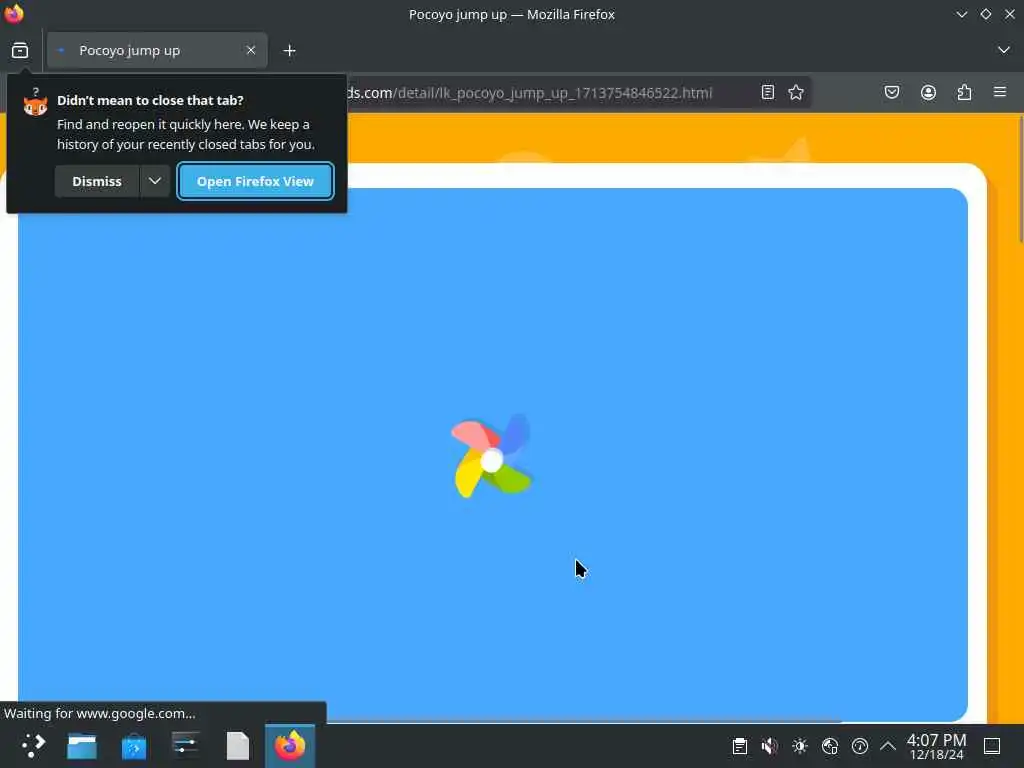Open the brightness tray icon
The height and width of the screenshot is (768, 1024).
click(x=800, y=746)
